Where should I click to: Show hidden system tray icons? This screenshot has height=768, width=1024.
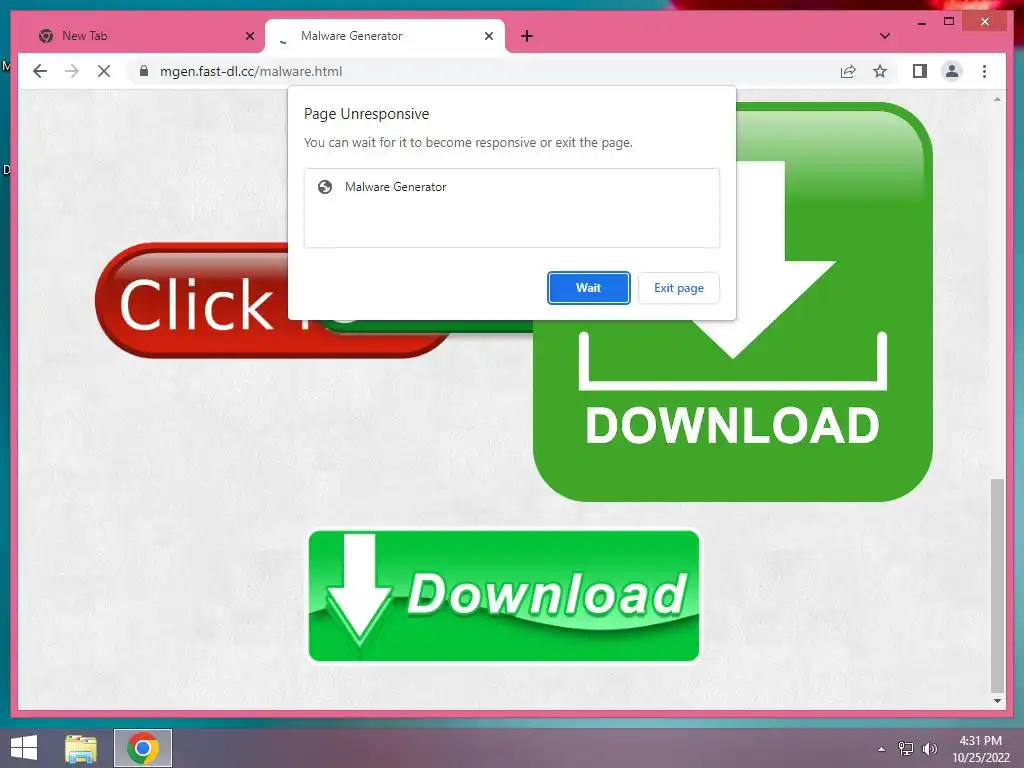tap(882, 749)
